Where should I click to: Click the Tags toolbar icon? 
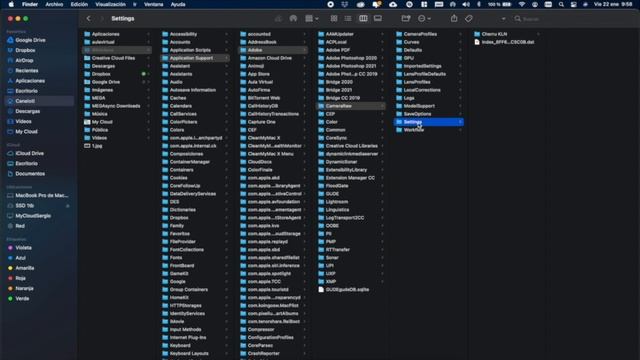coord(469,19)
